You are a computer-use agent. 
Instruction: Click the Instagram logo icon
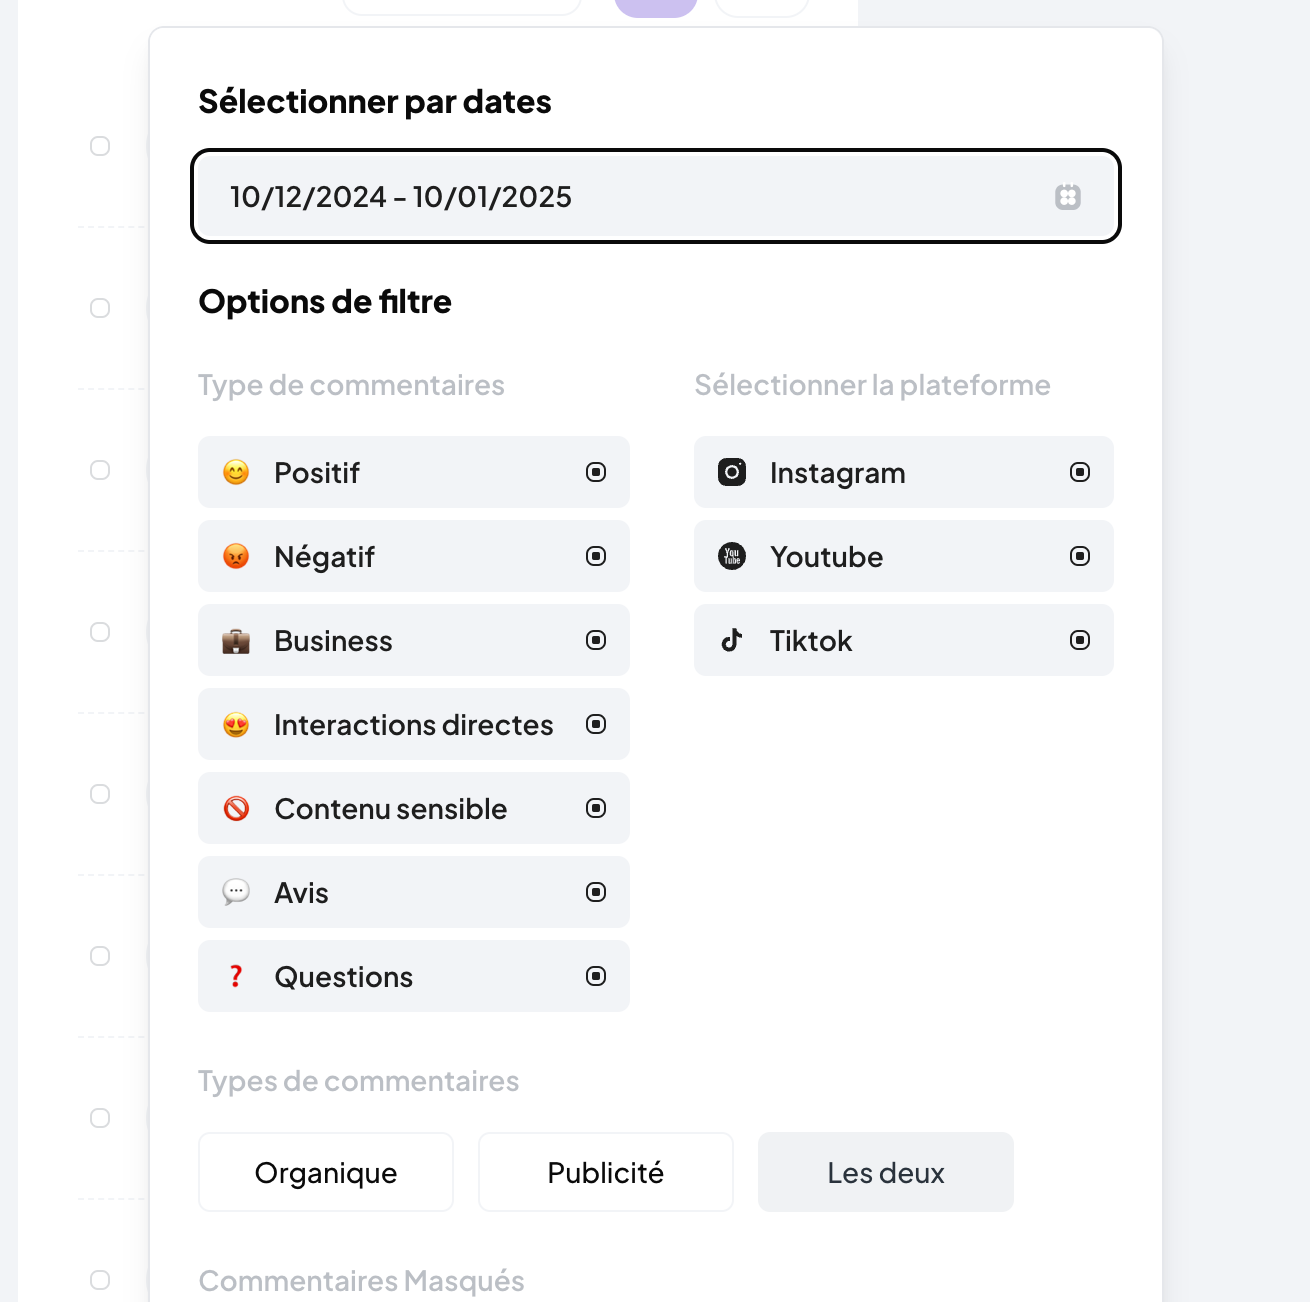coord(732,472)
